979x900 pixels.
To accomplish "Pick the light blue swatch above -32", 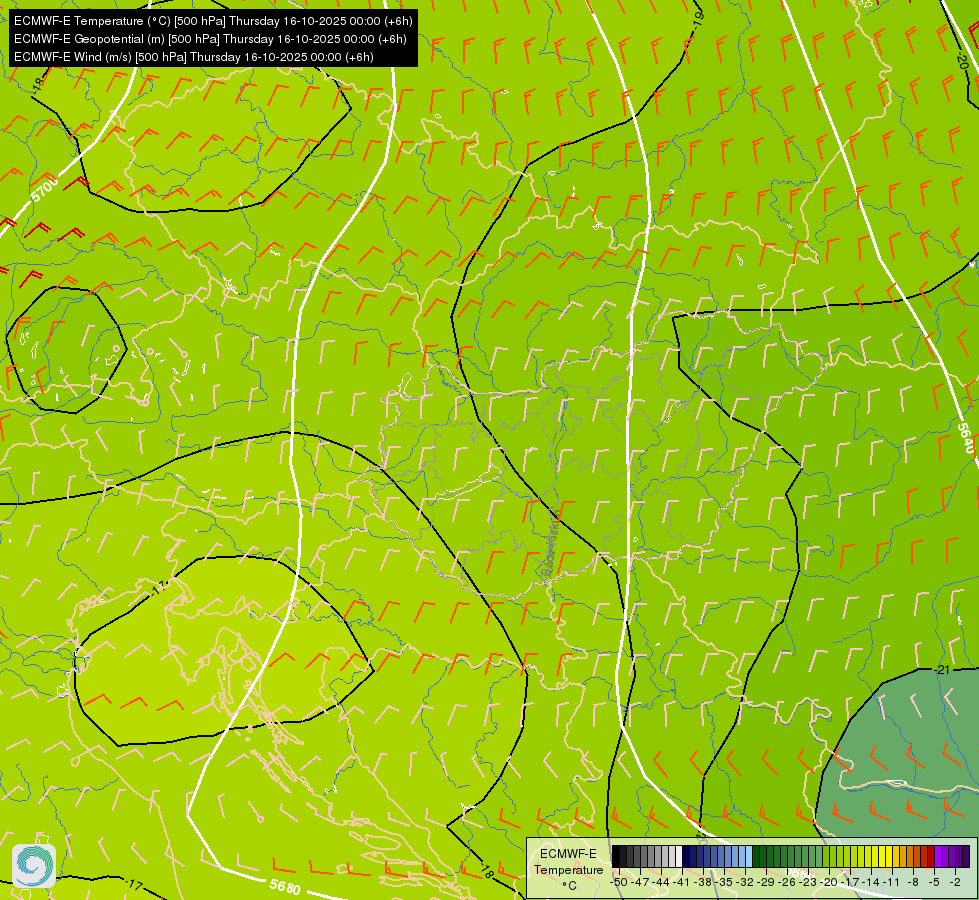I will click(x=749, y=856).
